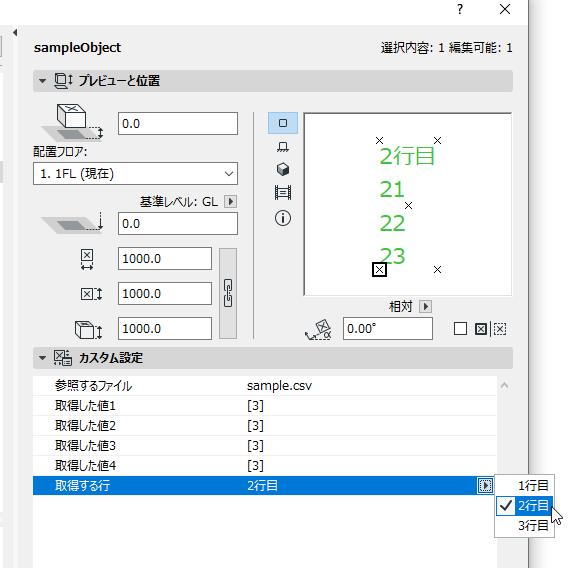Click the GL offset field showing 0.0
The width and height of the screenshot is (581, 568).
(178, 223)
